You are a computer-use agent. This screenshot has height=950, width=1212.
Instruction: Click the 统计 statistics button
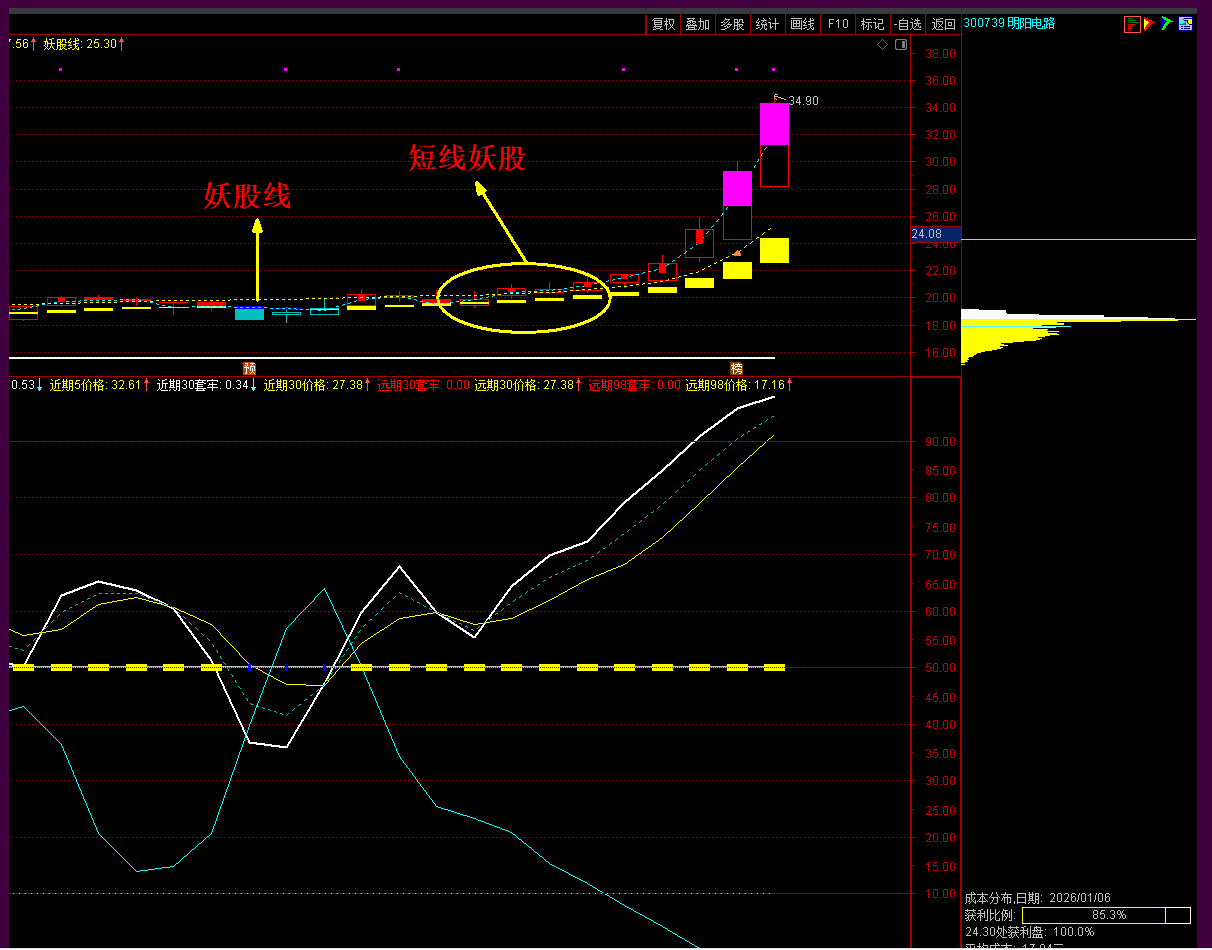767,24
